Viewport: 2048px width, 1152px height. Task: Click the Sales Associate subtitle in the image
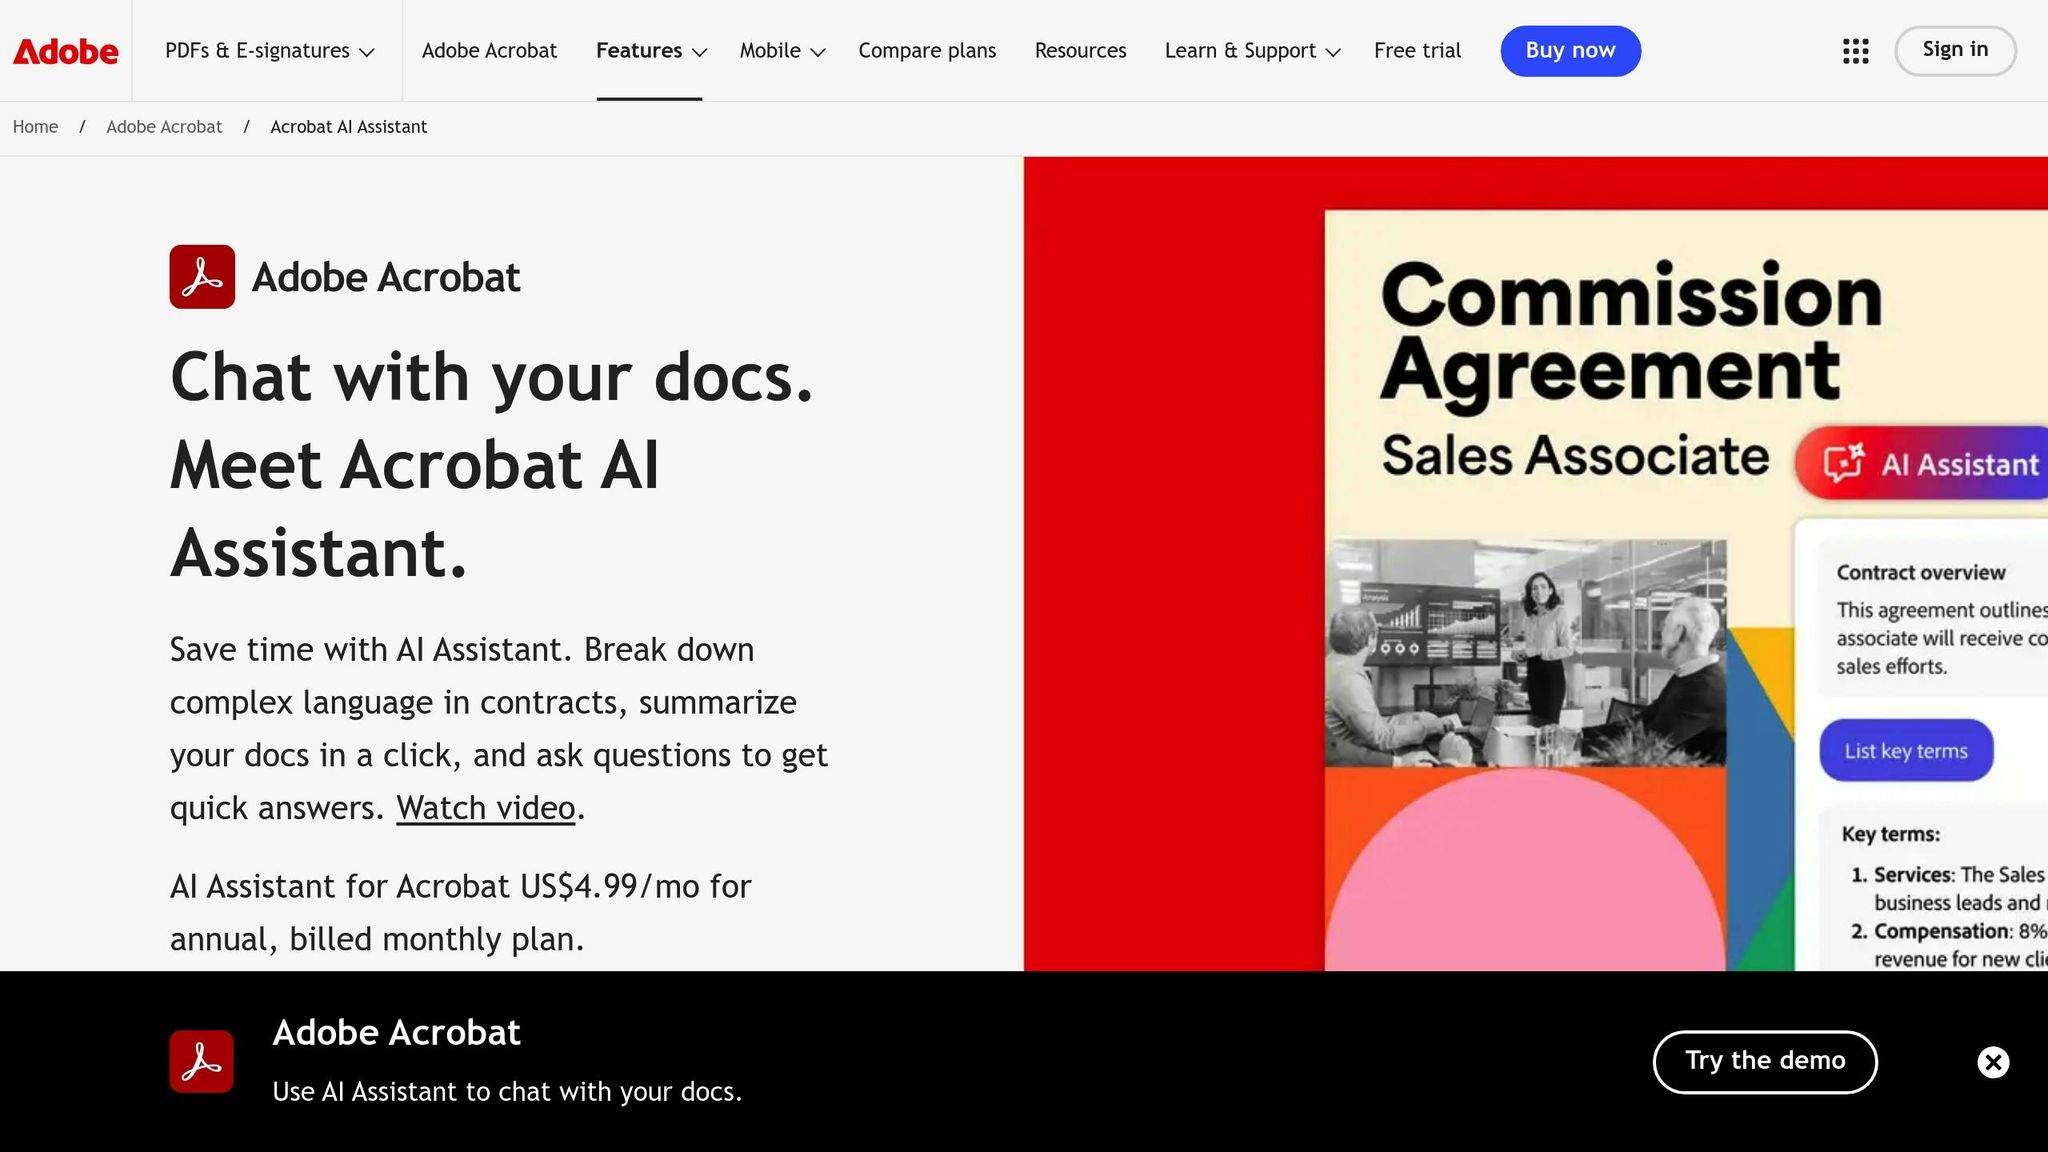point(1575,456)
